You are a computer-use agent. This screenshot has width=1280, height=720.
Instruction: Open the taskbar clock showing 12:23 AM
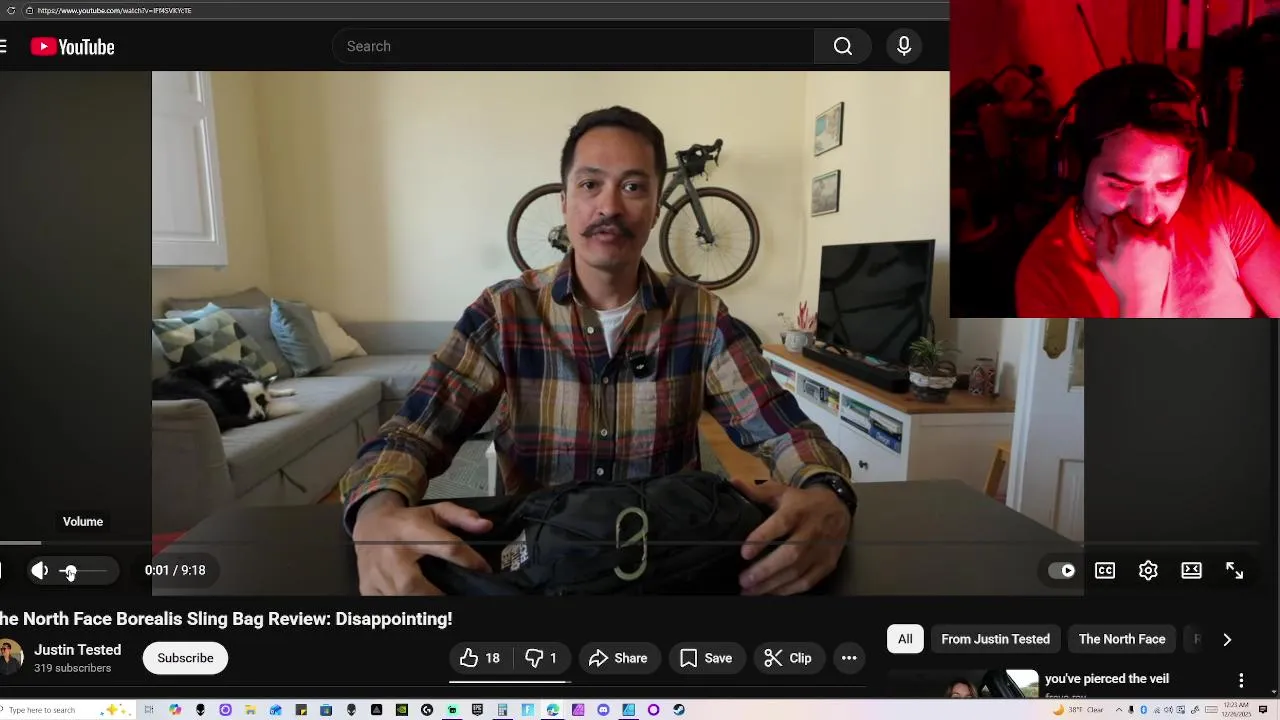tap(1236, 710)
